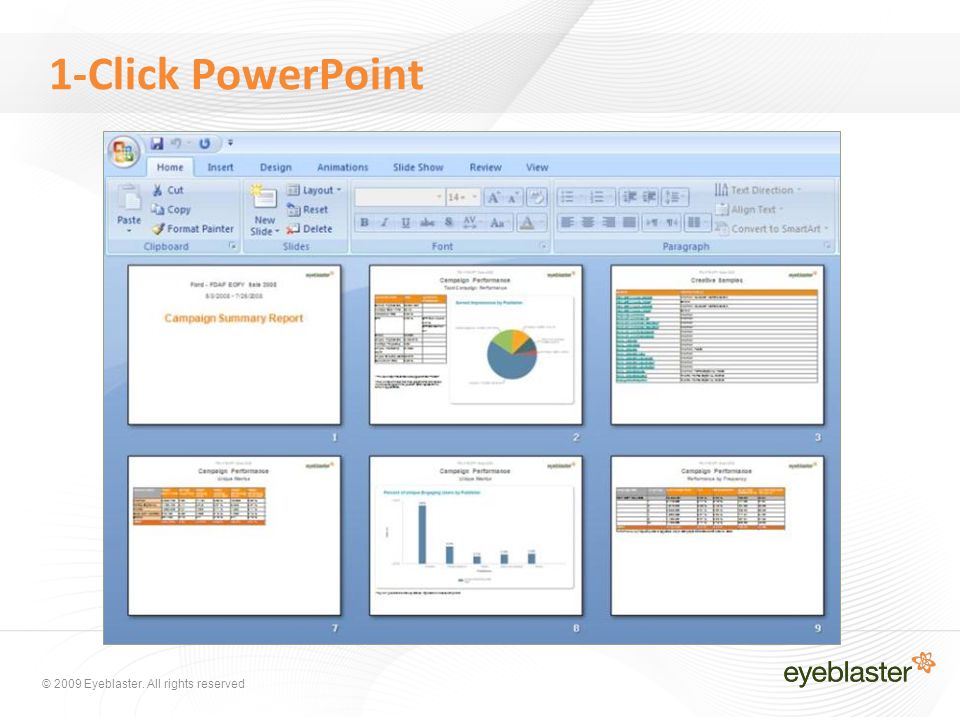The height and width of the screenshot is (720, 960).
Task: Toggle Bold formatting
Action: [x=364, y=222]
